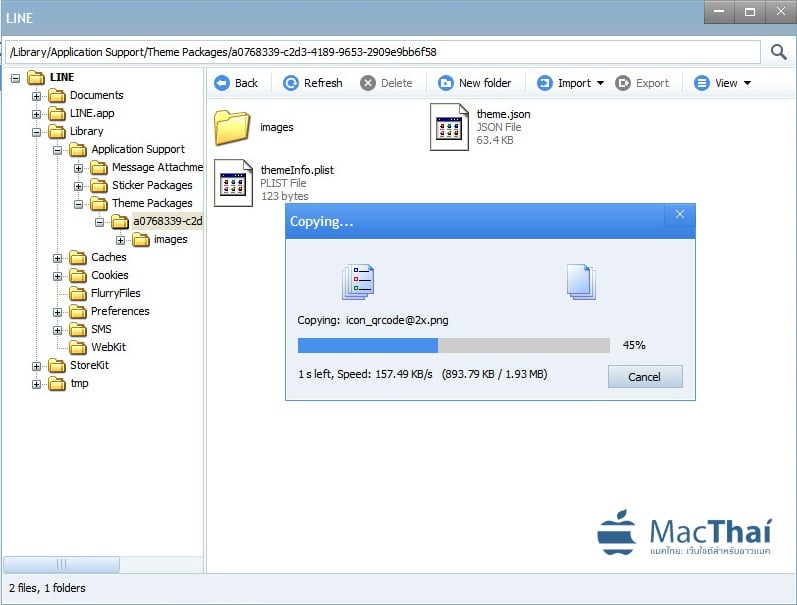Select the theme.json file icon
The width and height of the screenshot is (797, 605).
[449, 127]
